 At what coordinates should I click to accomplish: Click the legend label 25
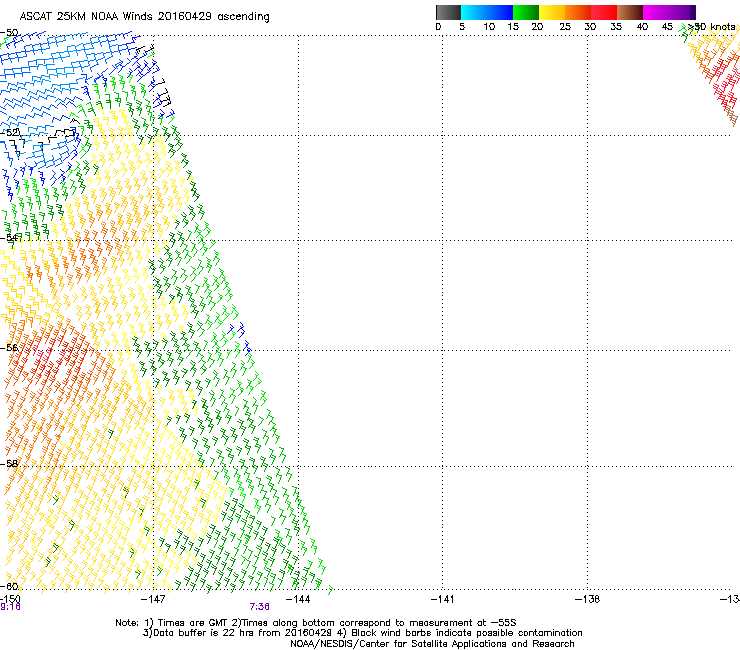564,27
